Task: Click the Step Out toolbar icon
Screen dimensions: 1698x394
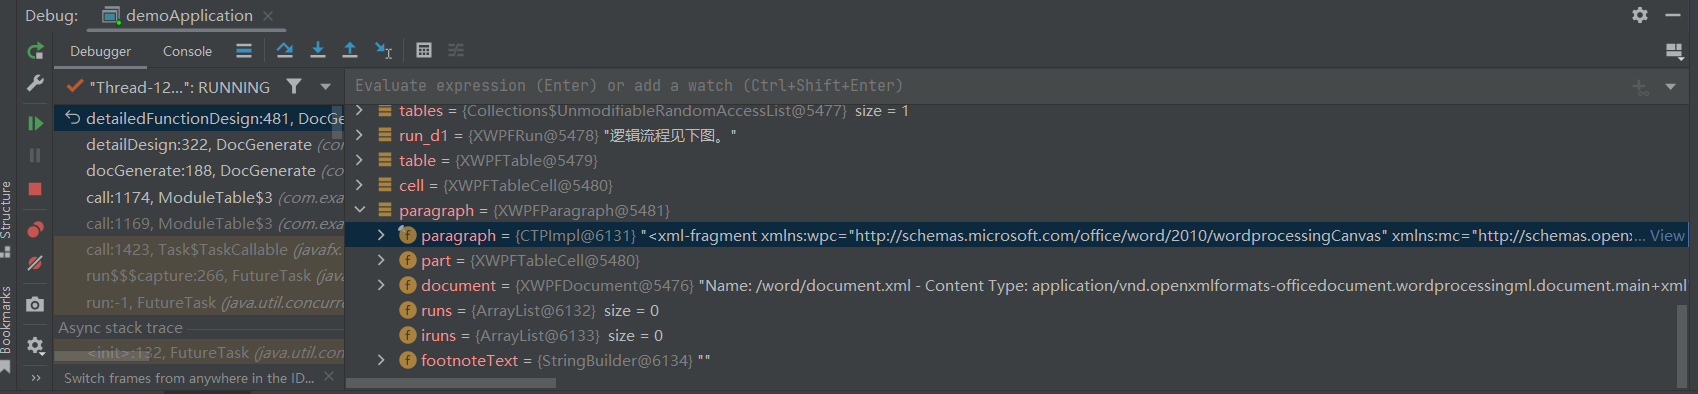Action: 350,50
